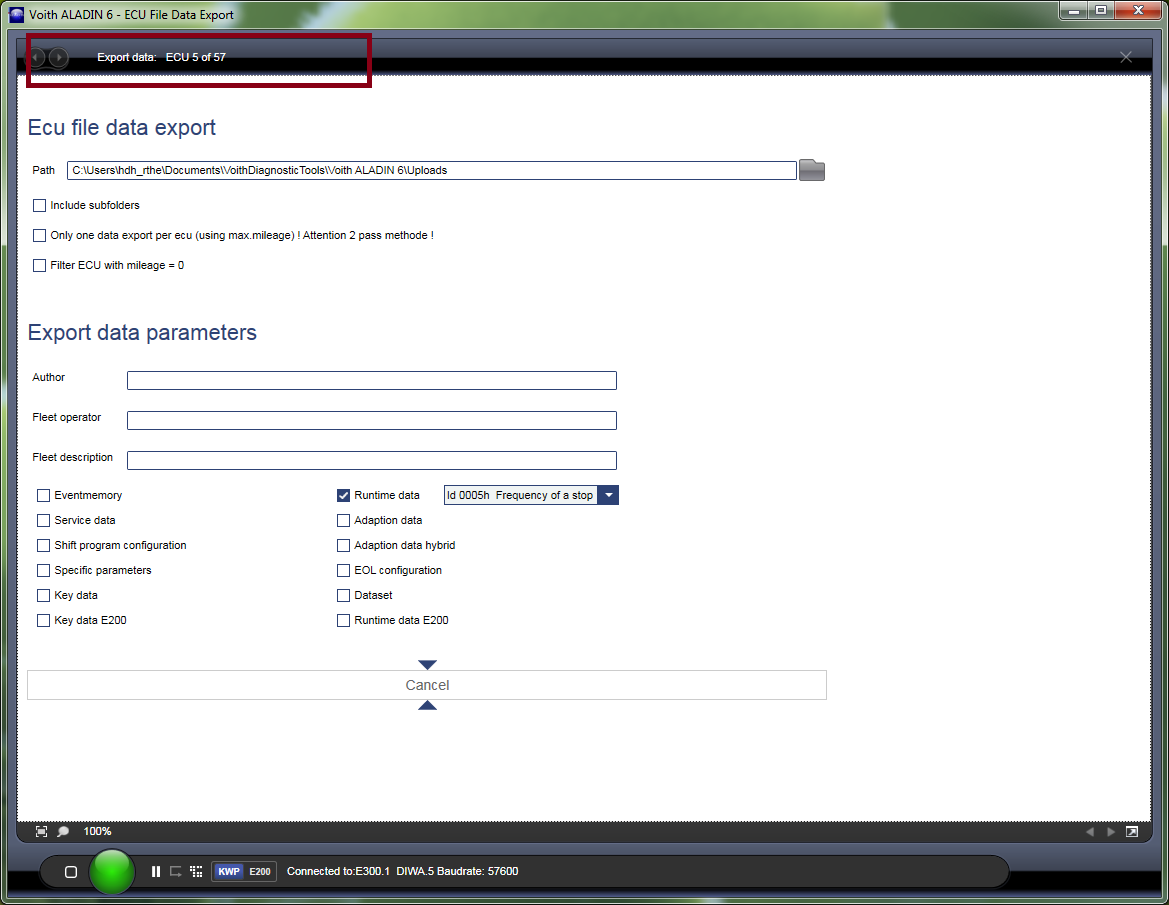Image resolution: width=1169 pixels, height=905 pixels.
Task: Check the Service data checkbox
Action: (43, 520)
